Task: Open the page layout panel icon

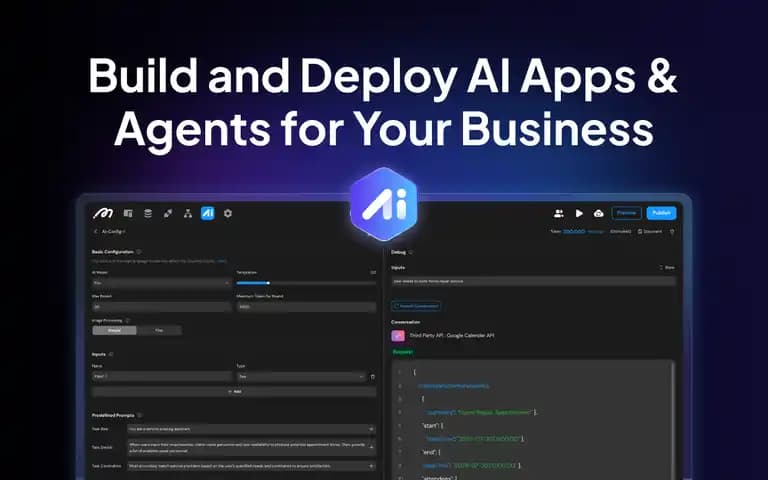Action: pyautogui.click(x=128, y=213)
